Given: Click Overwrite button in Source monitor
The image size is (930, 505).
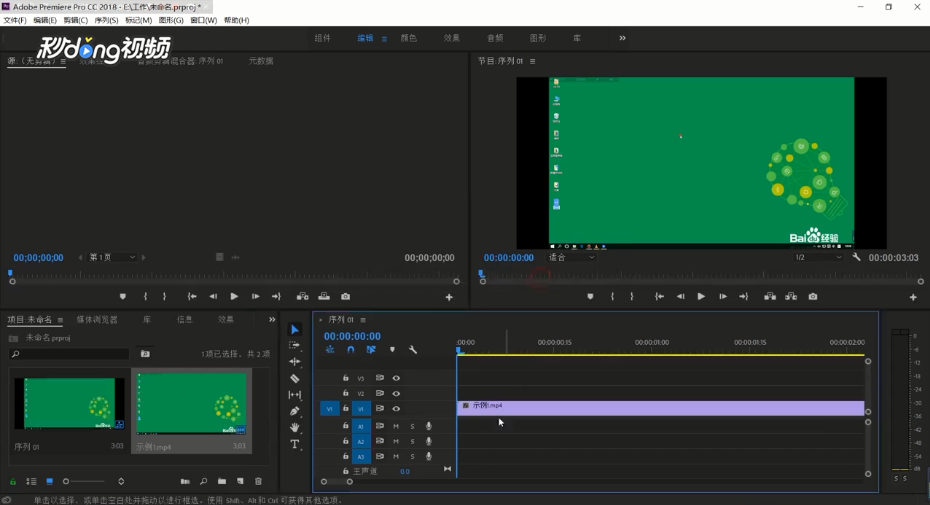Looking at the screenshot, I should pos(324,296).
